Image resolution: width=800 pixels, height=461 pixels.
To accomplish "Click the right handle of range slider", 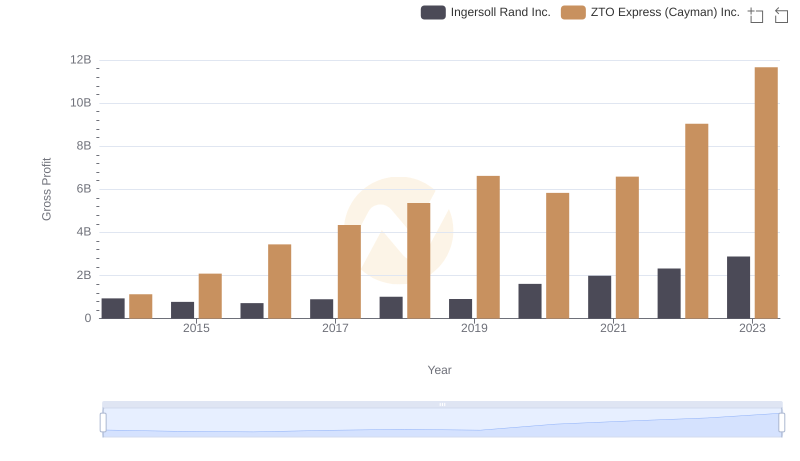I will pos(782,423).
